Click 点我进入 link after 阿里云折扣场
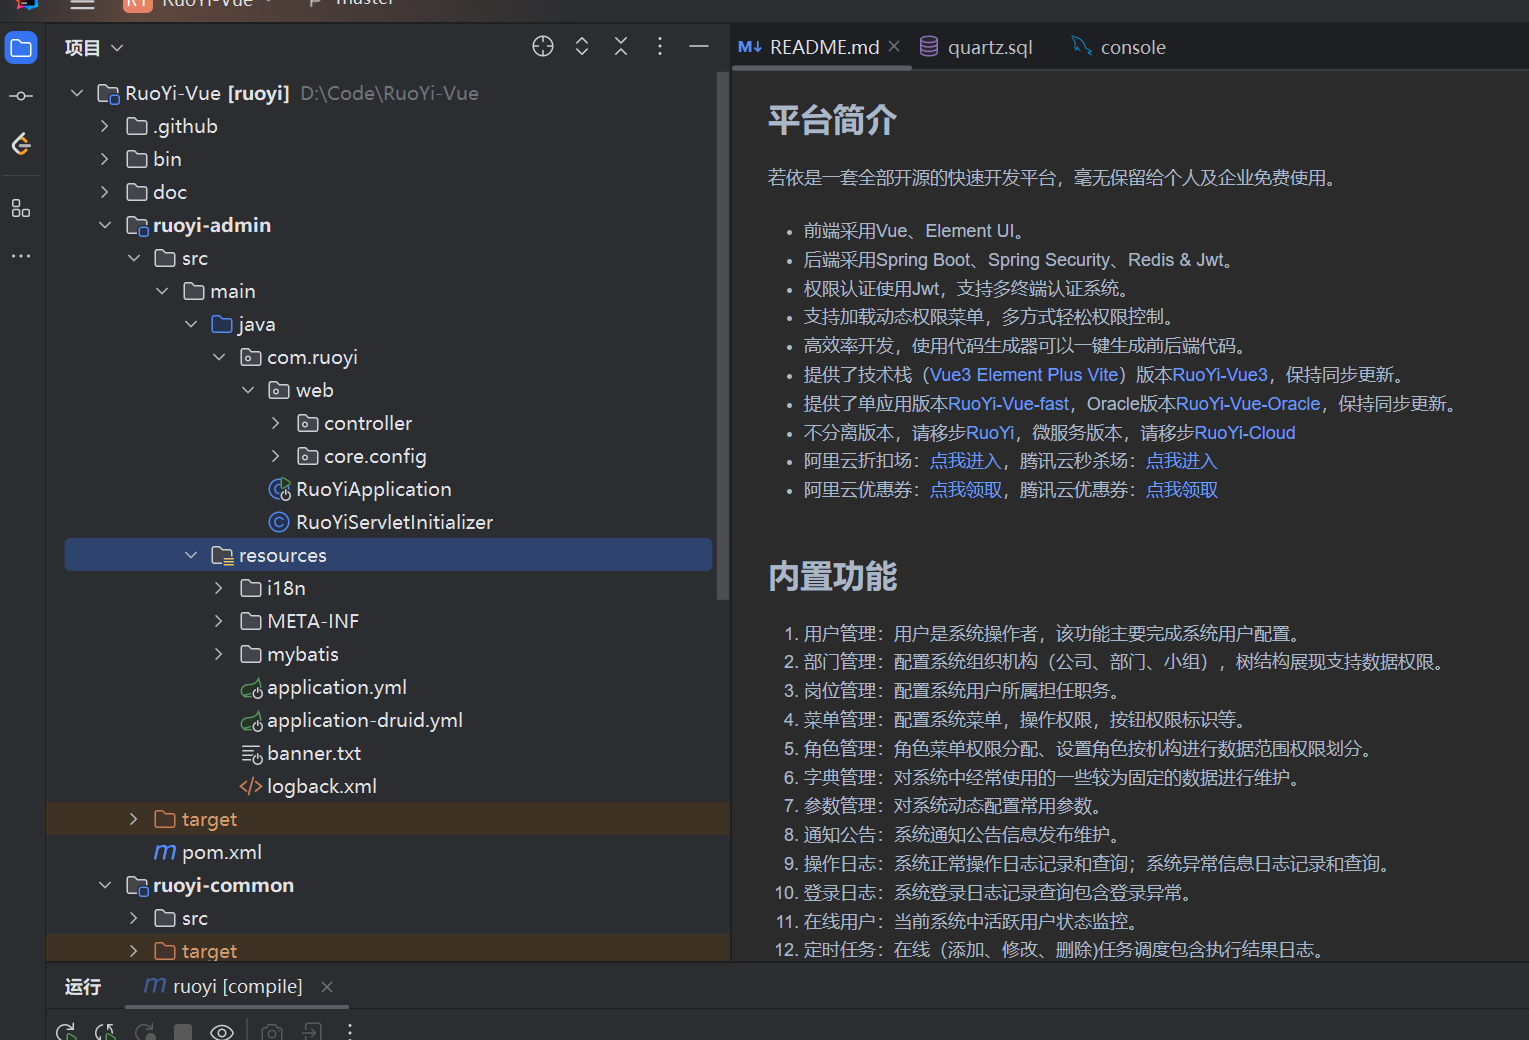The width and height of the screenshot is (1529, 1040). [965, 461]
